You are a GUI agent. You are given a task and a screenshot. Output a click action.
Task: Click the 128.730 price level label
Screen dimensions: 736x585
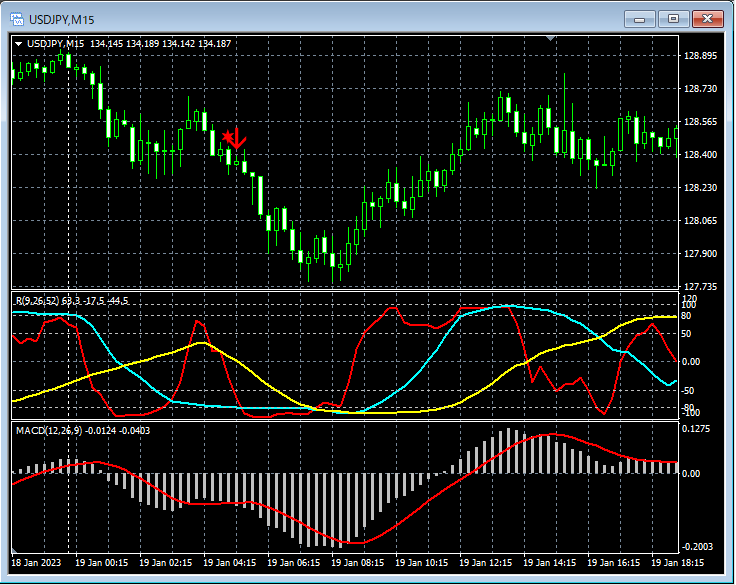pos(700,89)
